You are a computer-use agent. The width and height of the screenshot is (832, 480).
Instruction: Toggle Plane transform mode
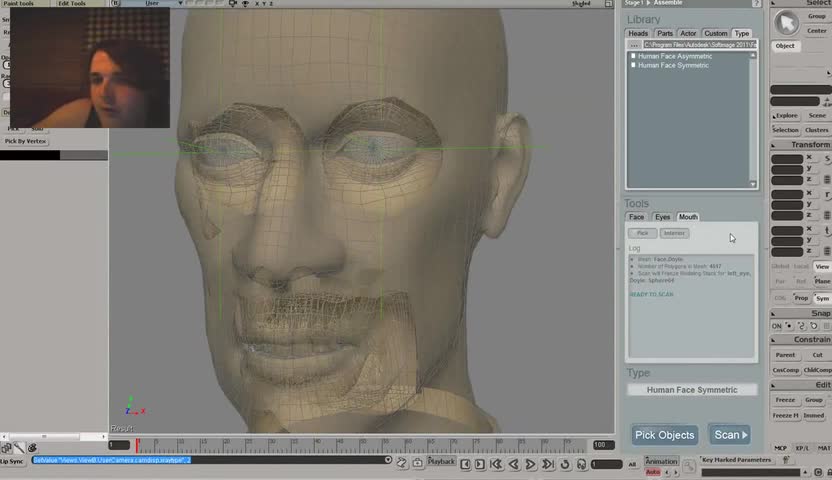pyautogui.click(x=822, y=281)
